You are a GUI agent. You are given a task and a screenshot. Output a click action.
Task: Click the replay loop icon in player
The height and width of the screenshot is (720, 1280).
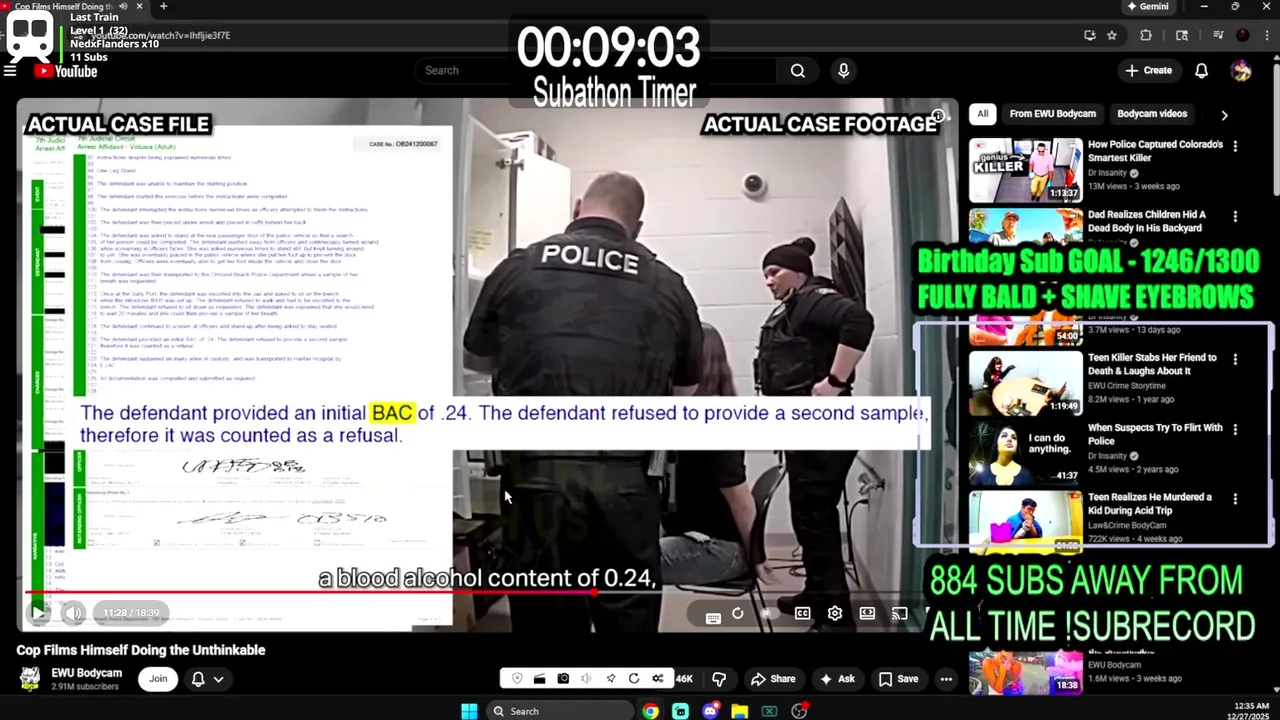(738, 614)
